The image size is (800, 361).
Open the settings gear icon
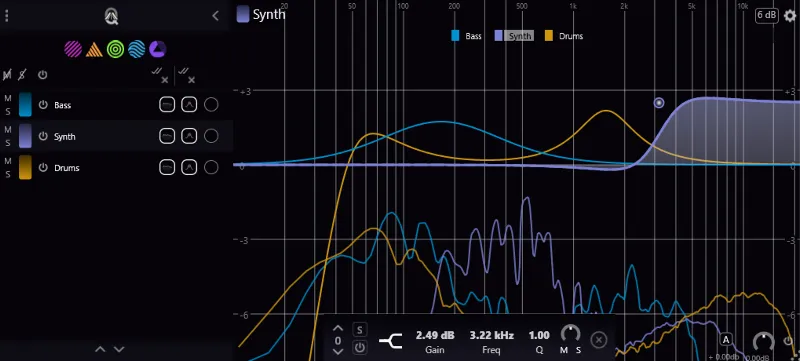click(790, 16)
